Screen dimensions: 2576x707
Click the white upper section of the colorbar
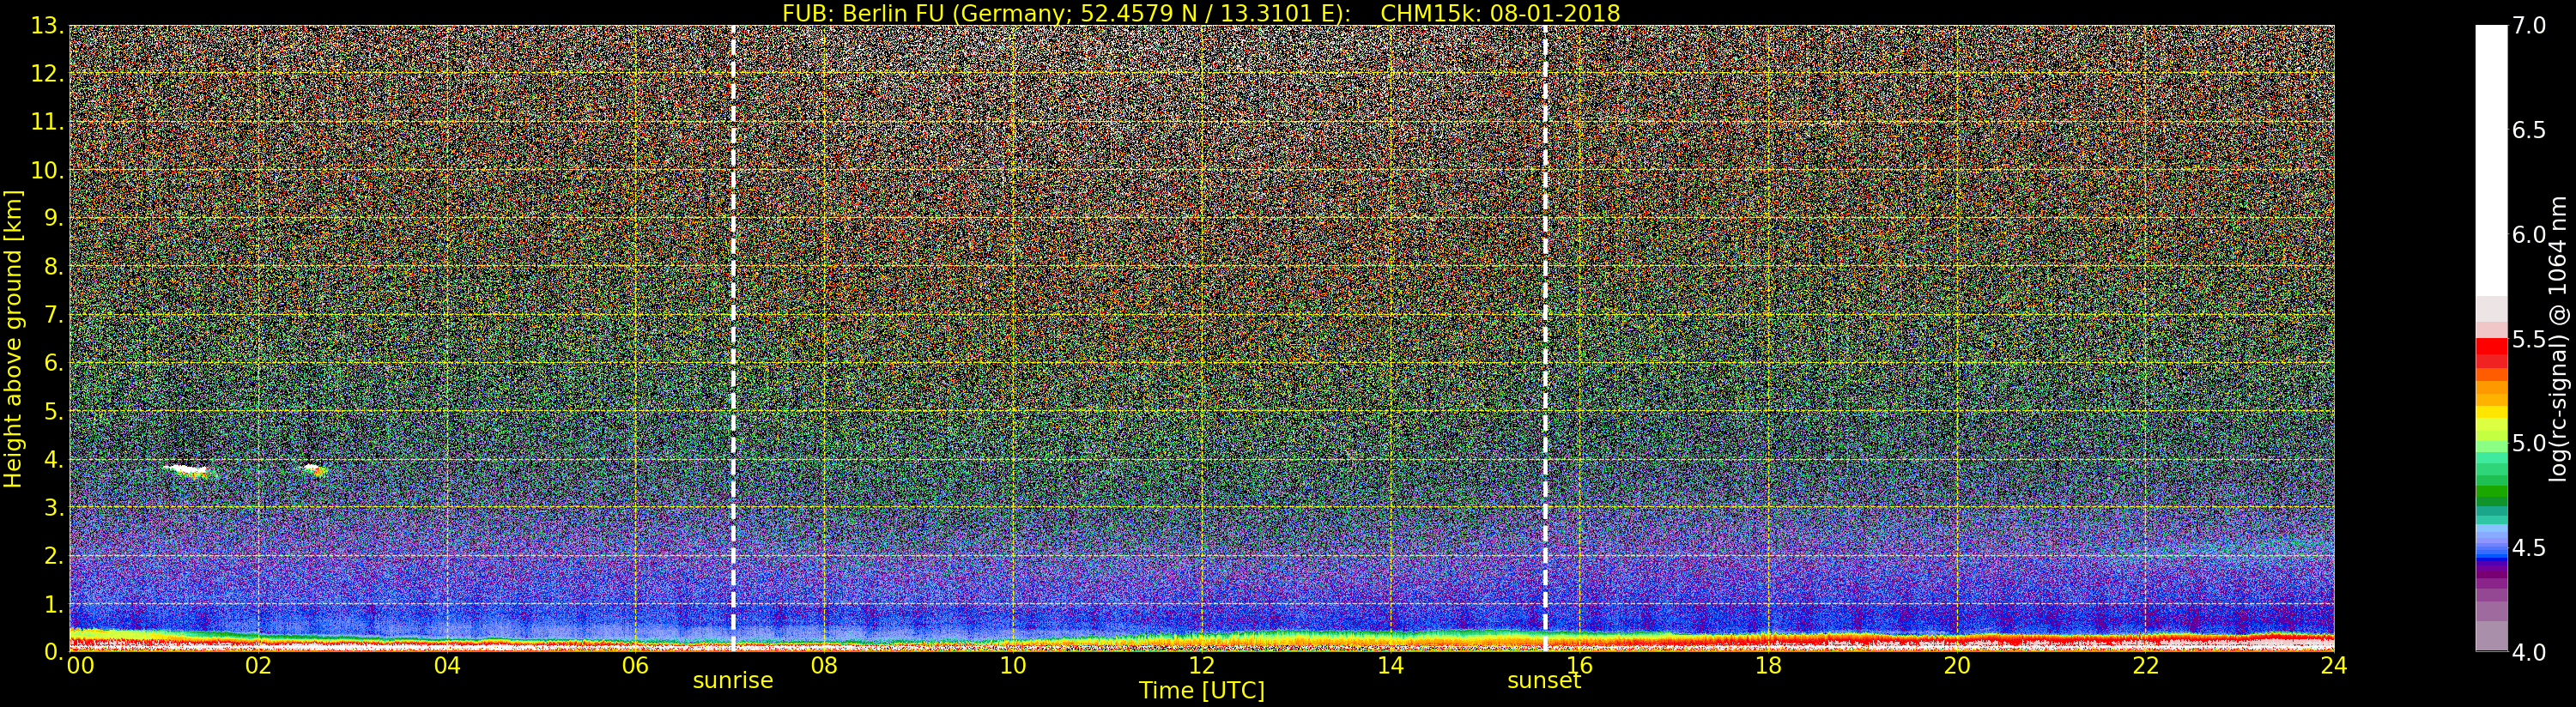point(2490,160)
